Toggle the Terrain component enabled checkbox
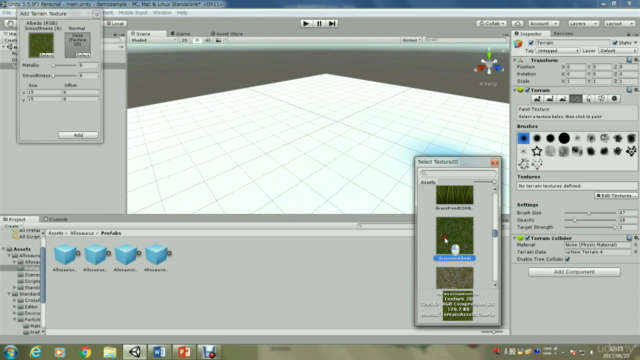The height and width of the screenshot is (360, 640). (527, 90)
